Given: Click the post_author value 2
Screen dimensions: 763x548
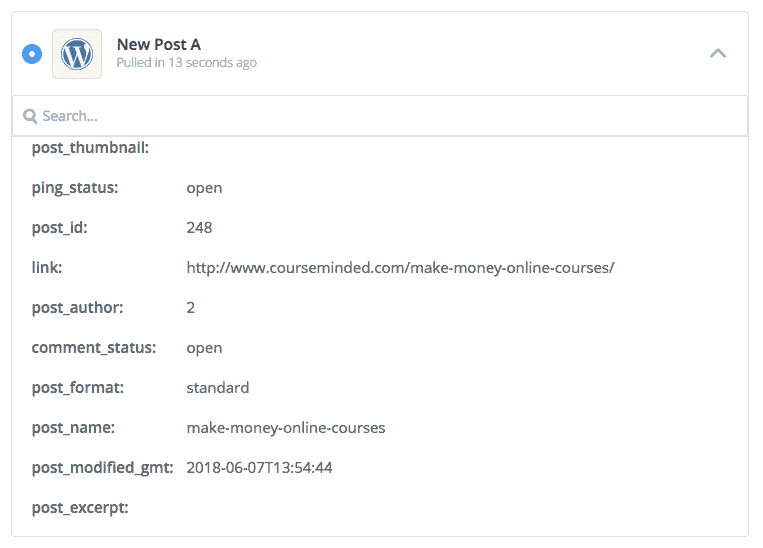Looking at the screenshot, I should 191,308.
